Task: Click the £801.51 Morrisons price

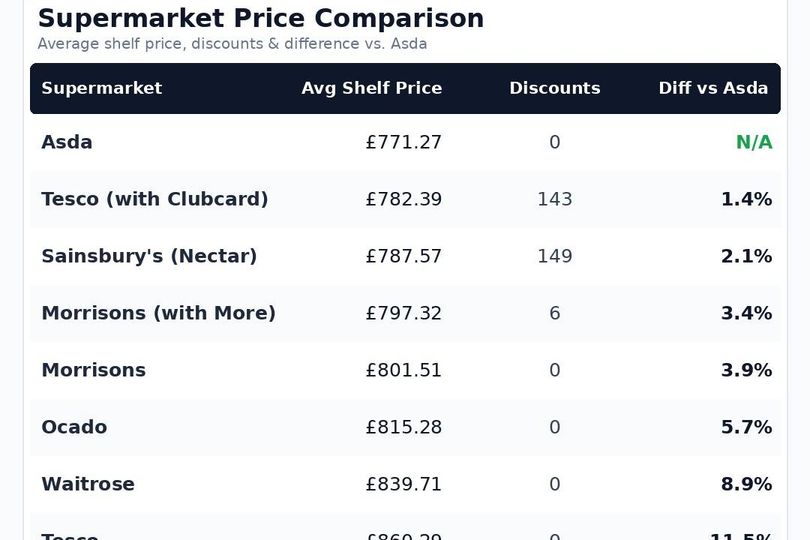Action: pyautogui.click(x=403, y=370)
